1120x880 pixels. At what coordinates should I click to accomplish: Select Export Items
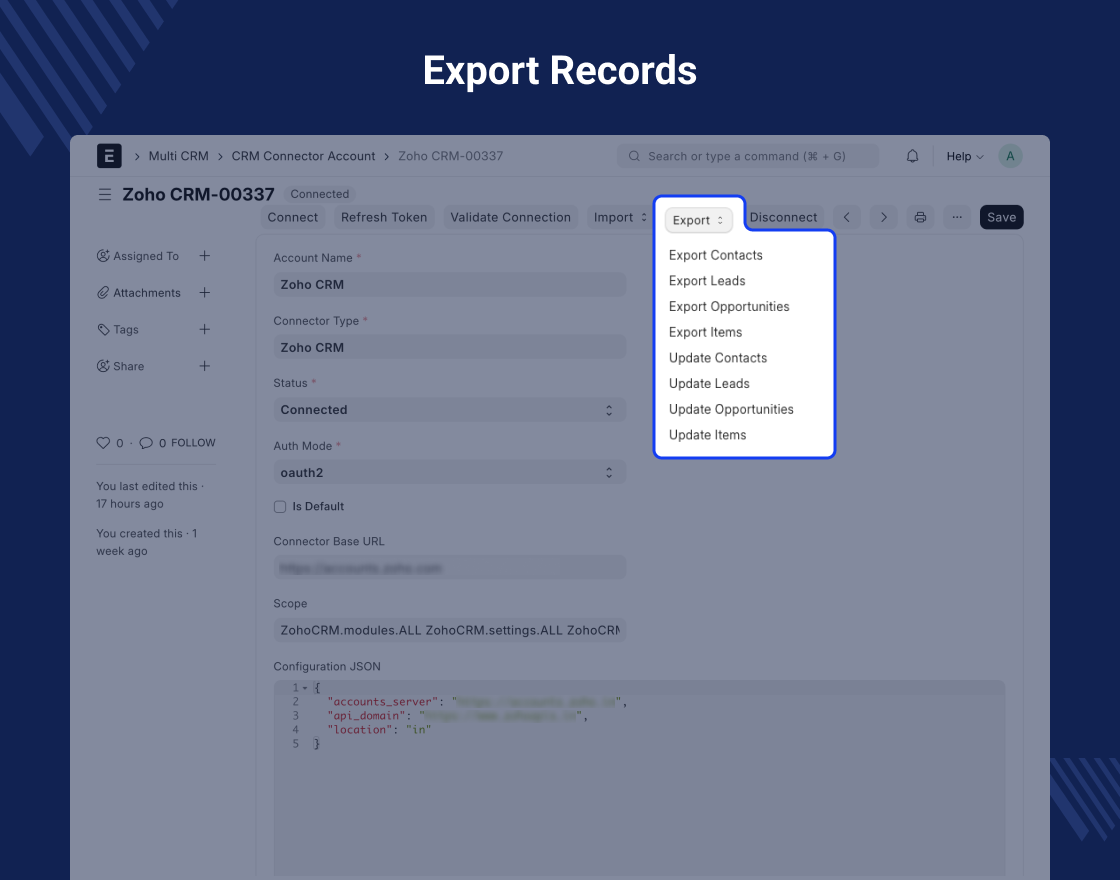point(706,332)
